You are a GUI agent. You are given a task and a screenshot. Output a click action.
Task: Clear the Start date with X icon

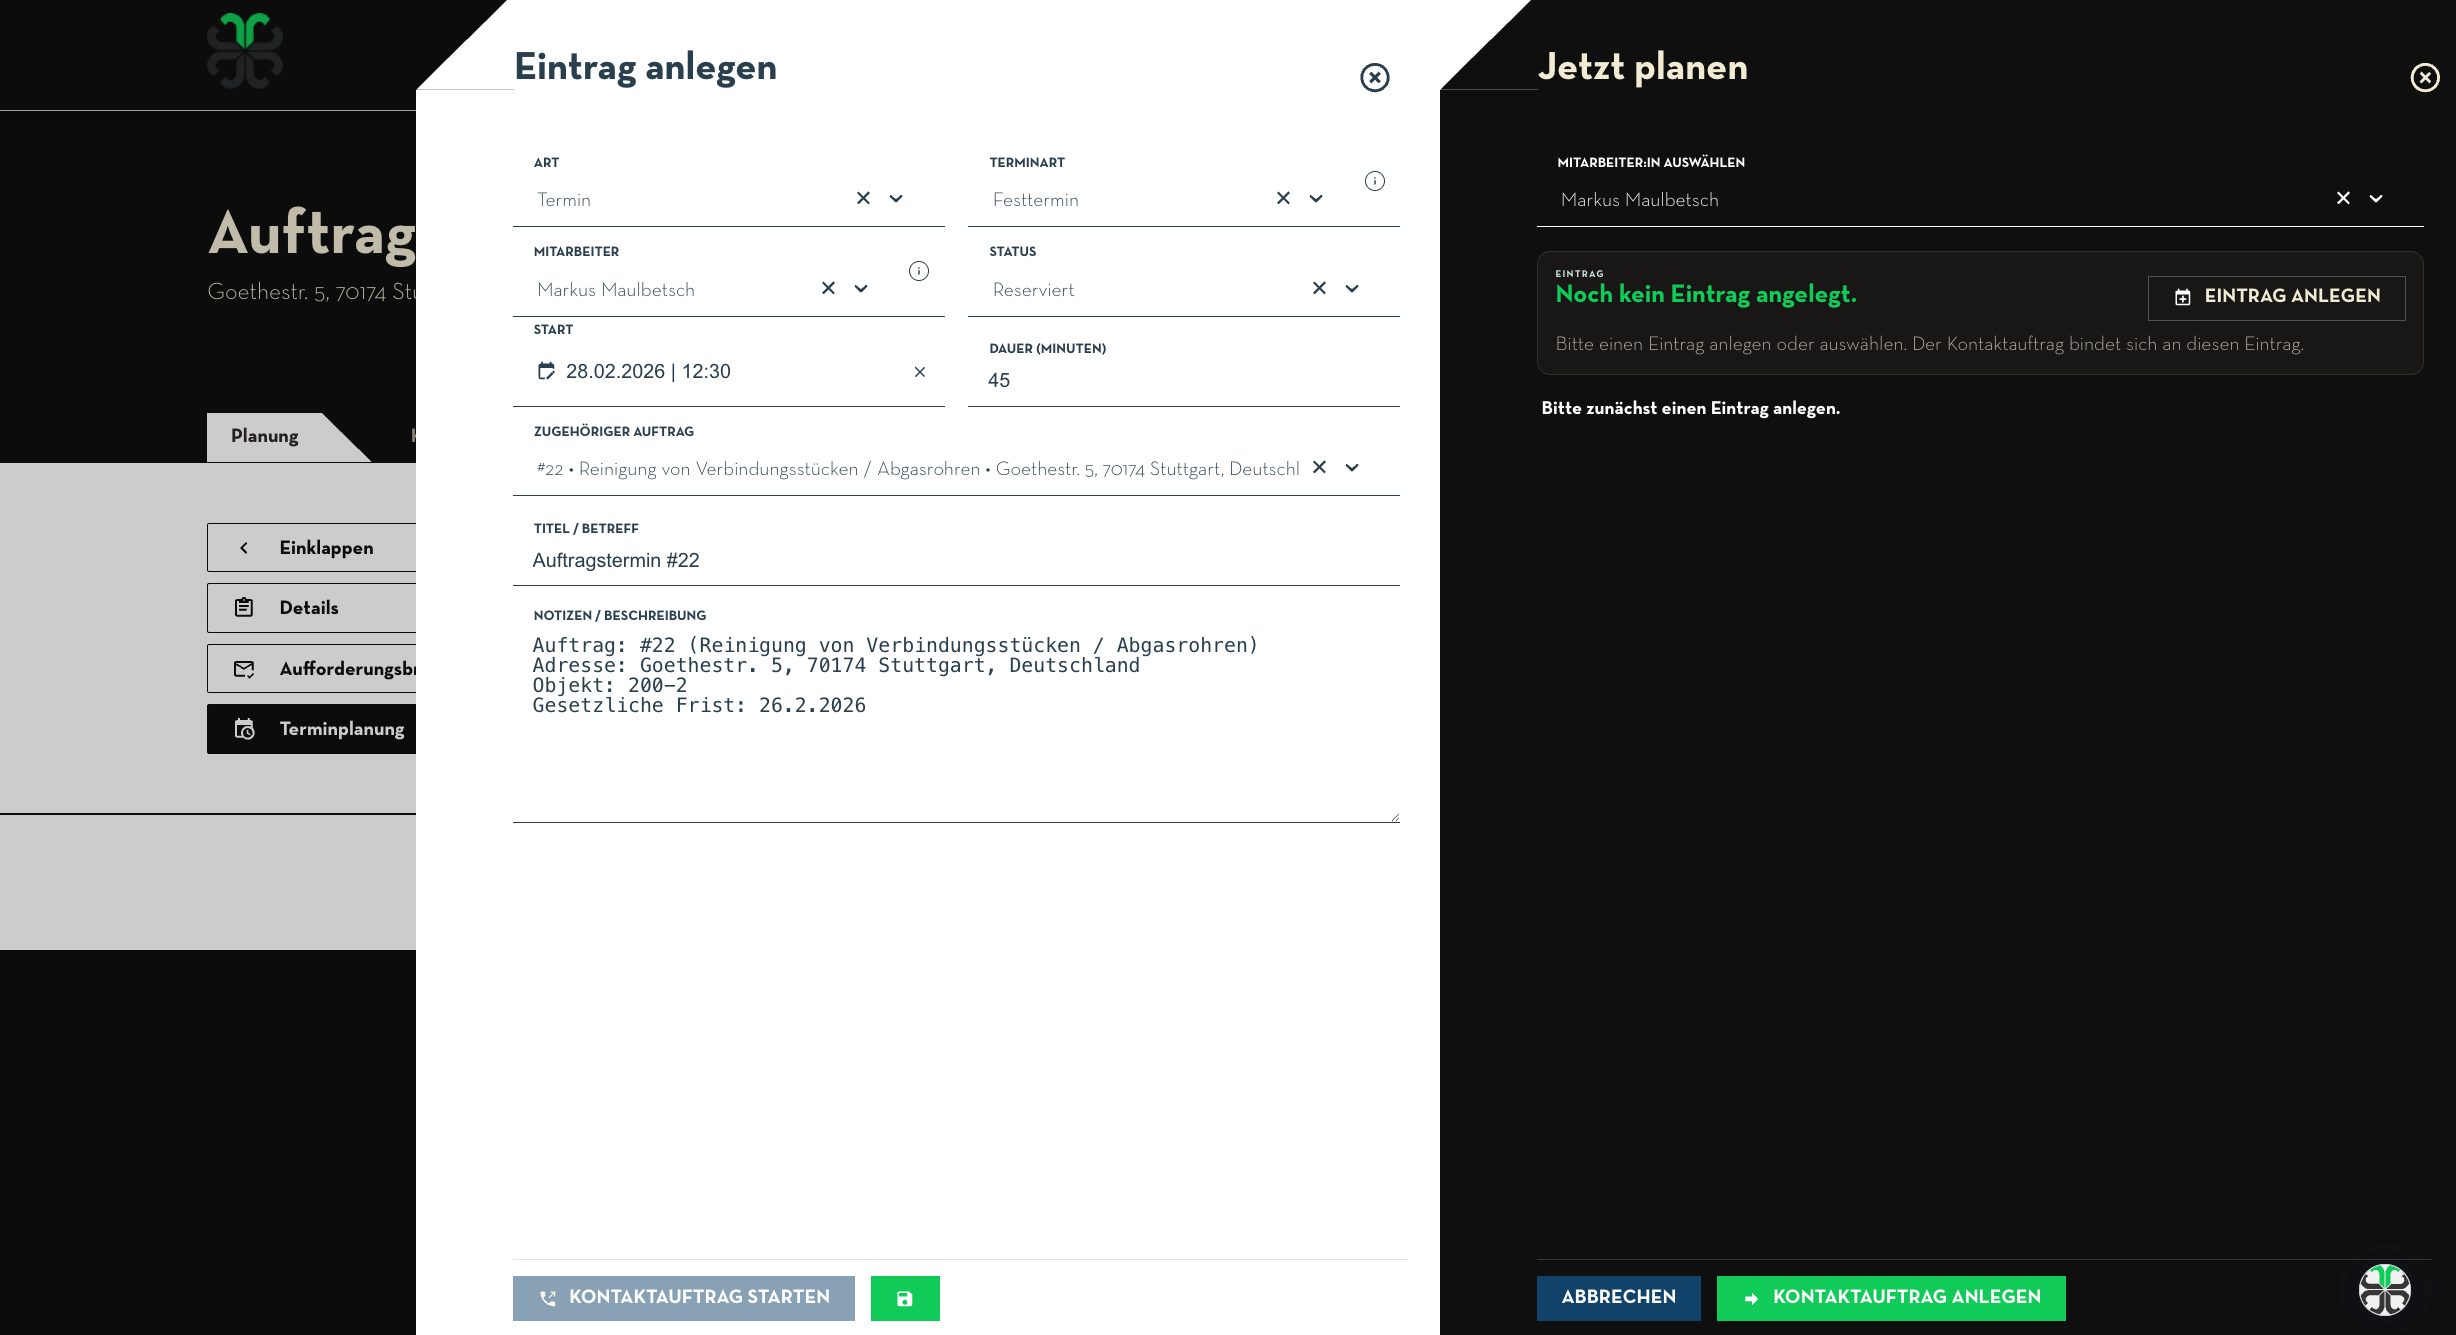[919, 372]
